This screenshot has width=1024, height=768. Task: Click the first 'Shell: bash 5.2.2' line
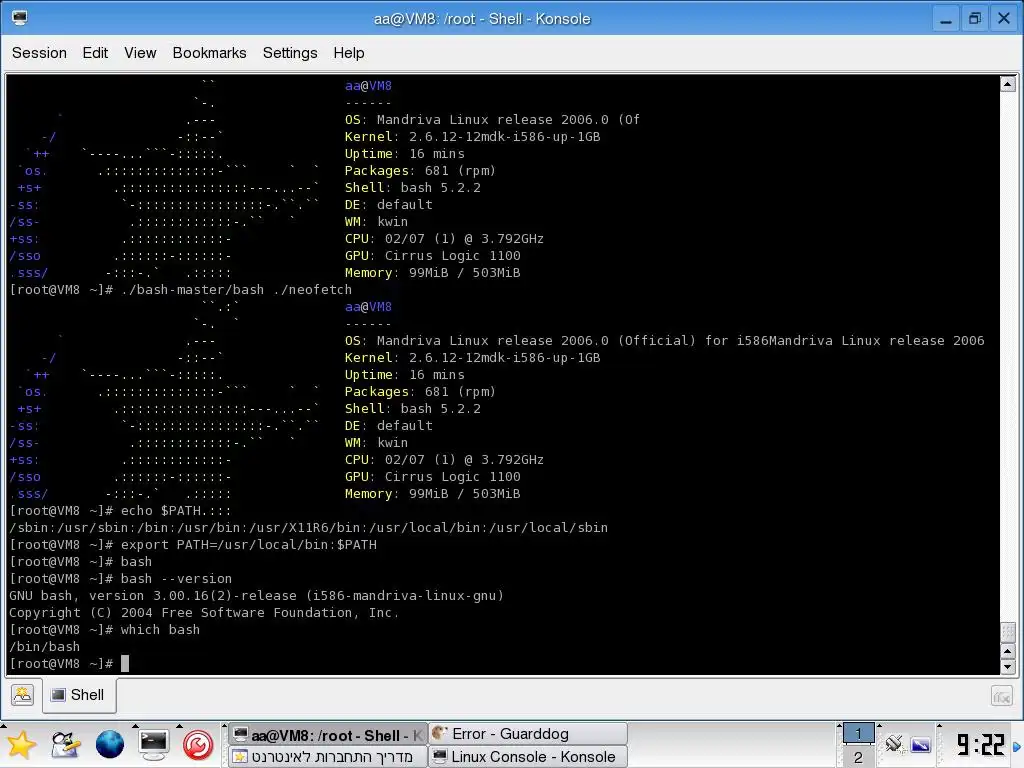point(413,187)
